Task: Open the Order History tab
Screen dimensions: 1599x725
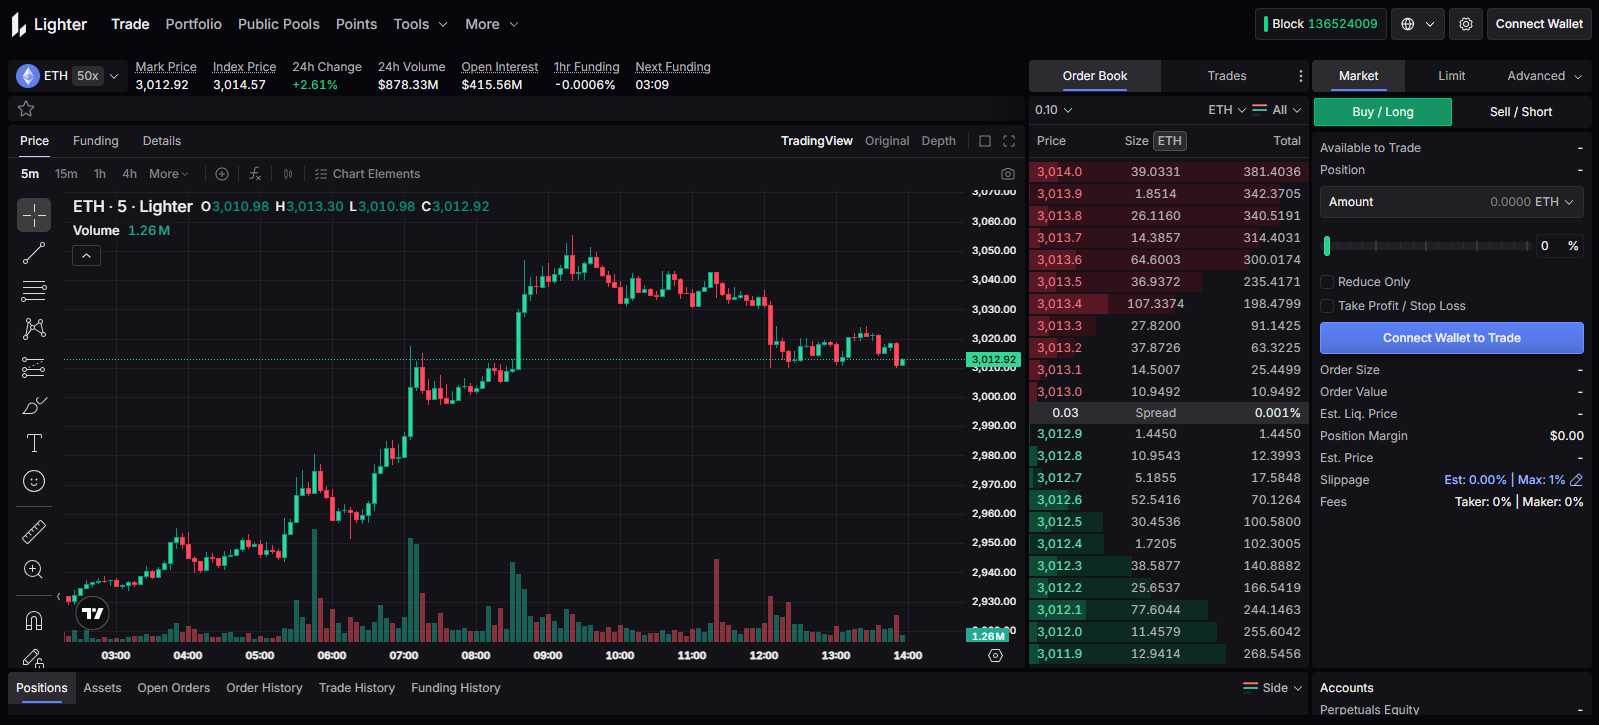Action: (264, 688)
